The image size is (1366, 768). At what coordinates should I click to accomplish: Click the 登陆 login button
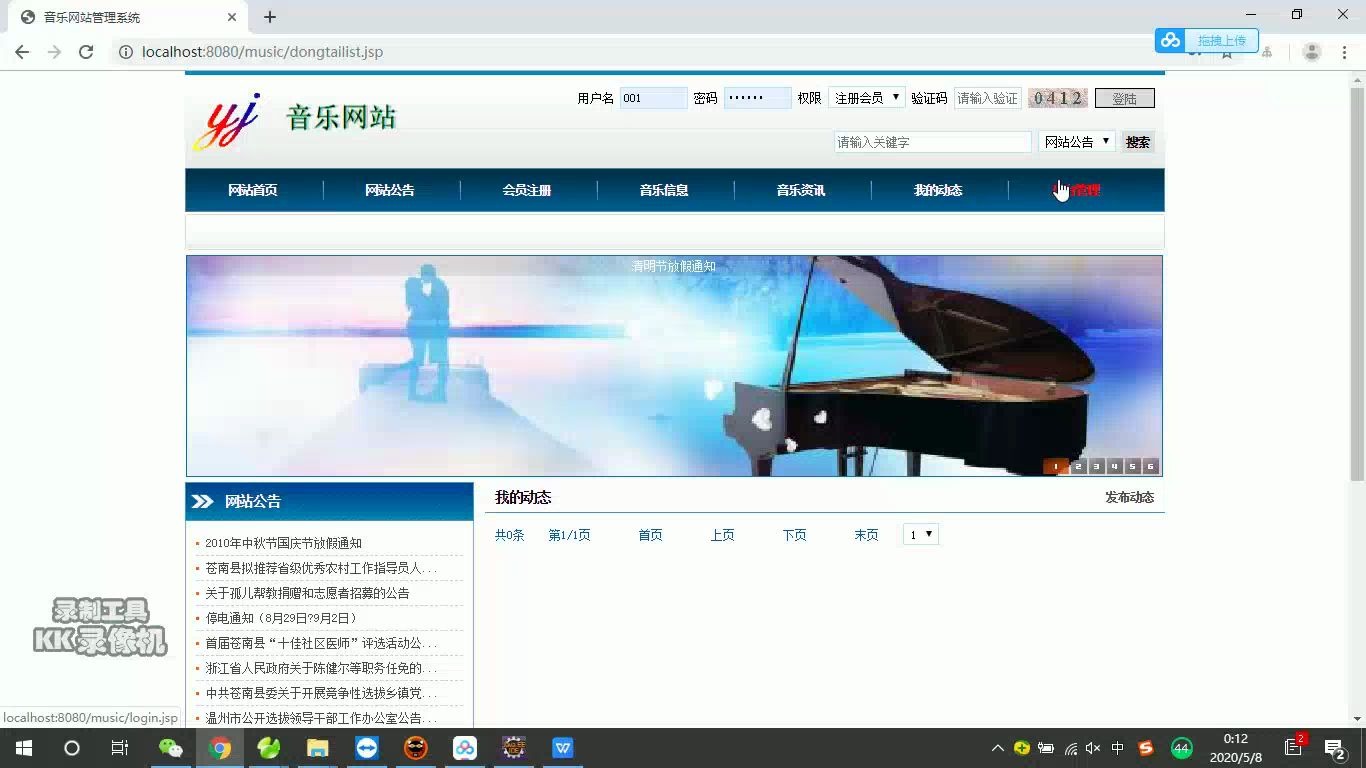(x=1124, y=97)
